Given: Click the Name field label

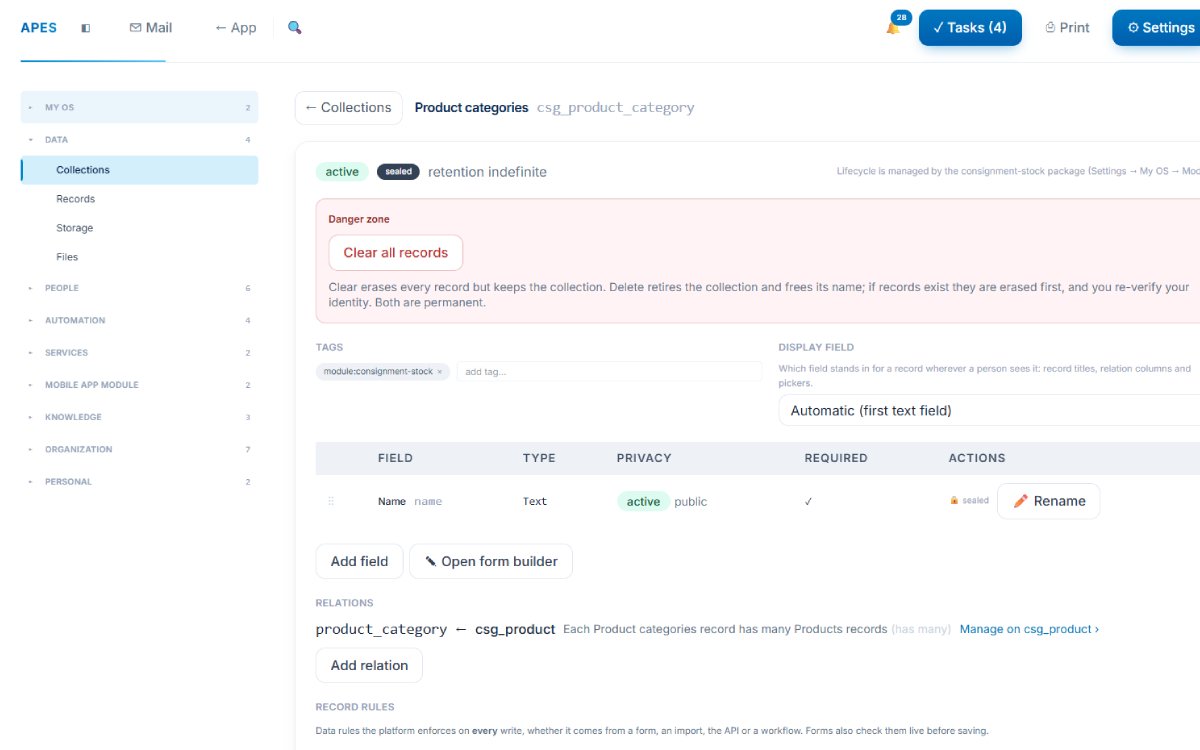Looking at the screenshot, I should [391, 501].
